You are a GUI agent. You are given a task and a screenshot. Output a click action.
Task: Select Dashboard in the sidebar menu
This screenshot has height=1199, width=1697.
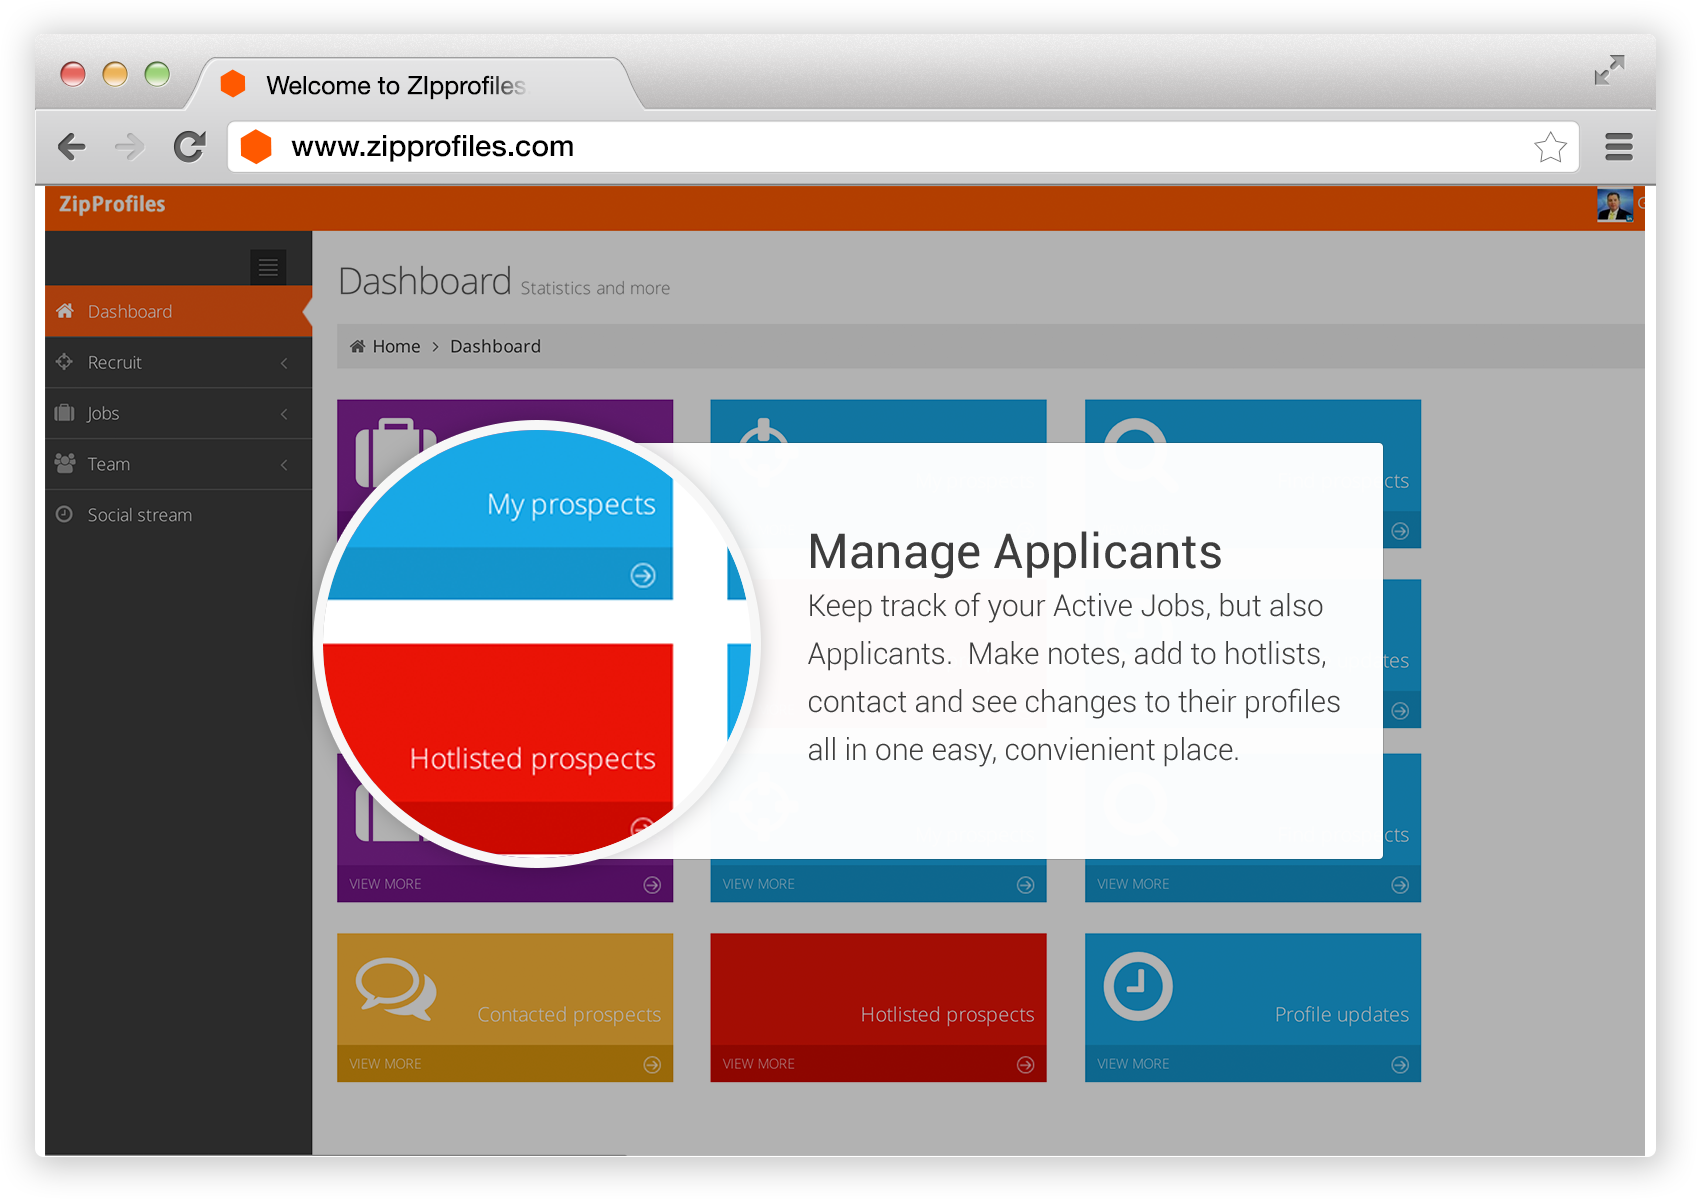[x=130, y=311]
